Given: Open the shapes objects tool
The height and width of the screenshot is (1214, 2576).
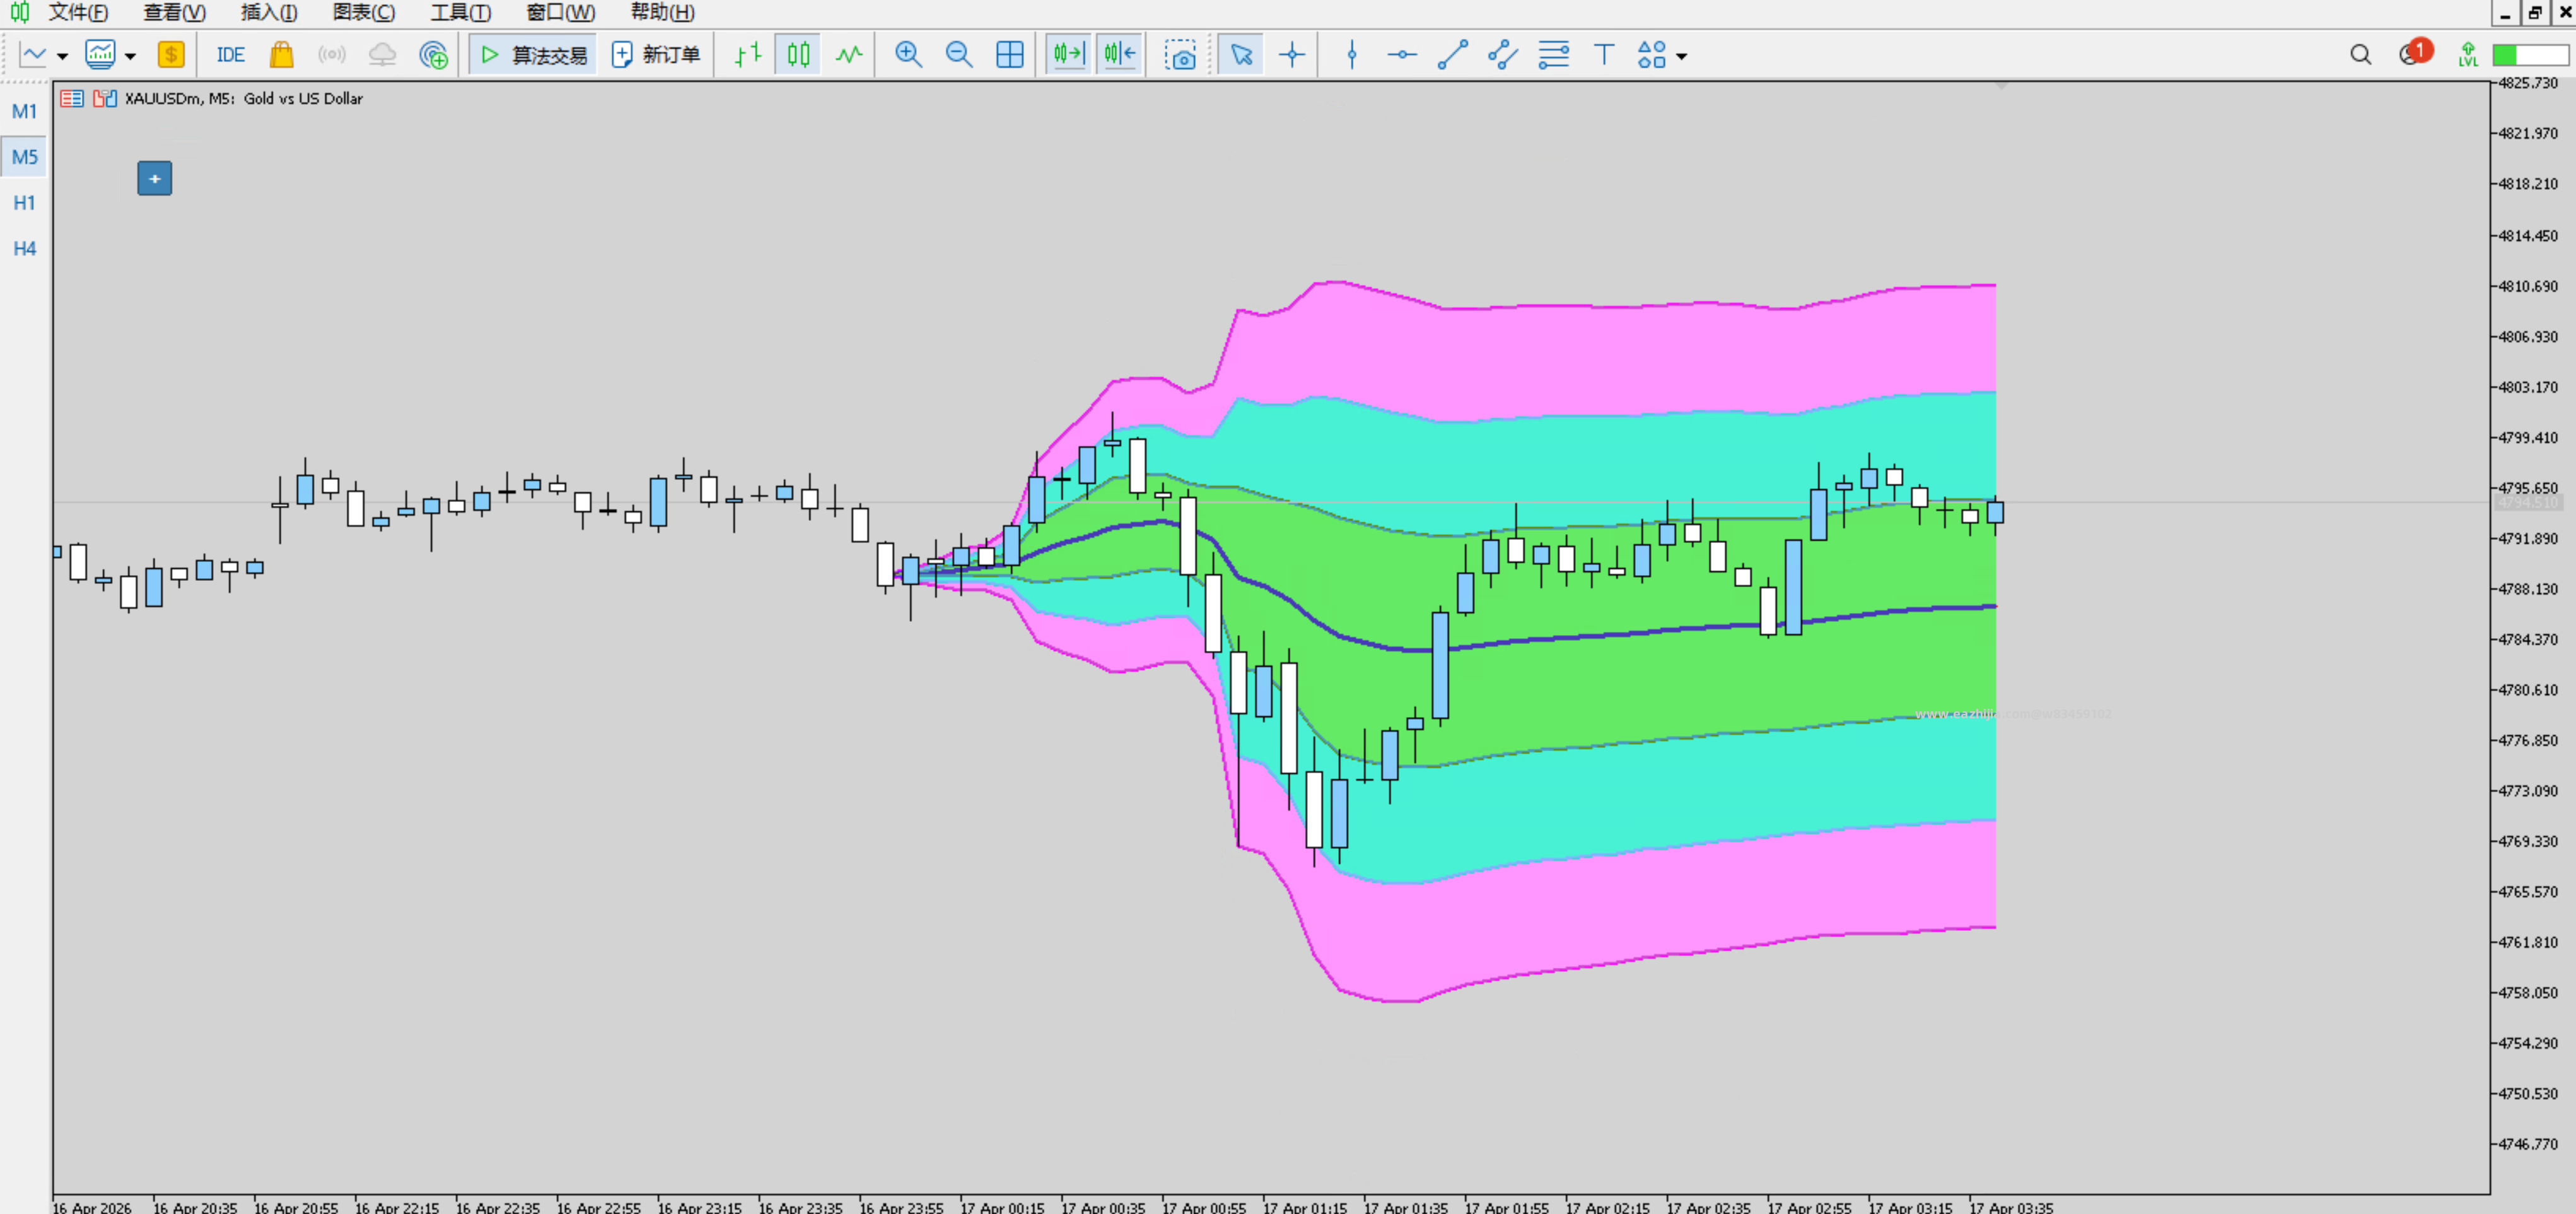Looking at the screenshot, I should click(1652, 55).
